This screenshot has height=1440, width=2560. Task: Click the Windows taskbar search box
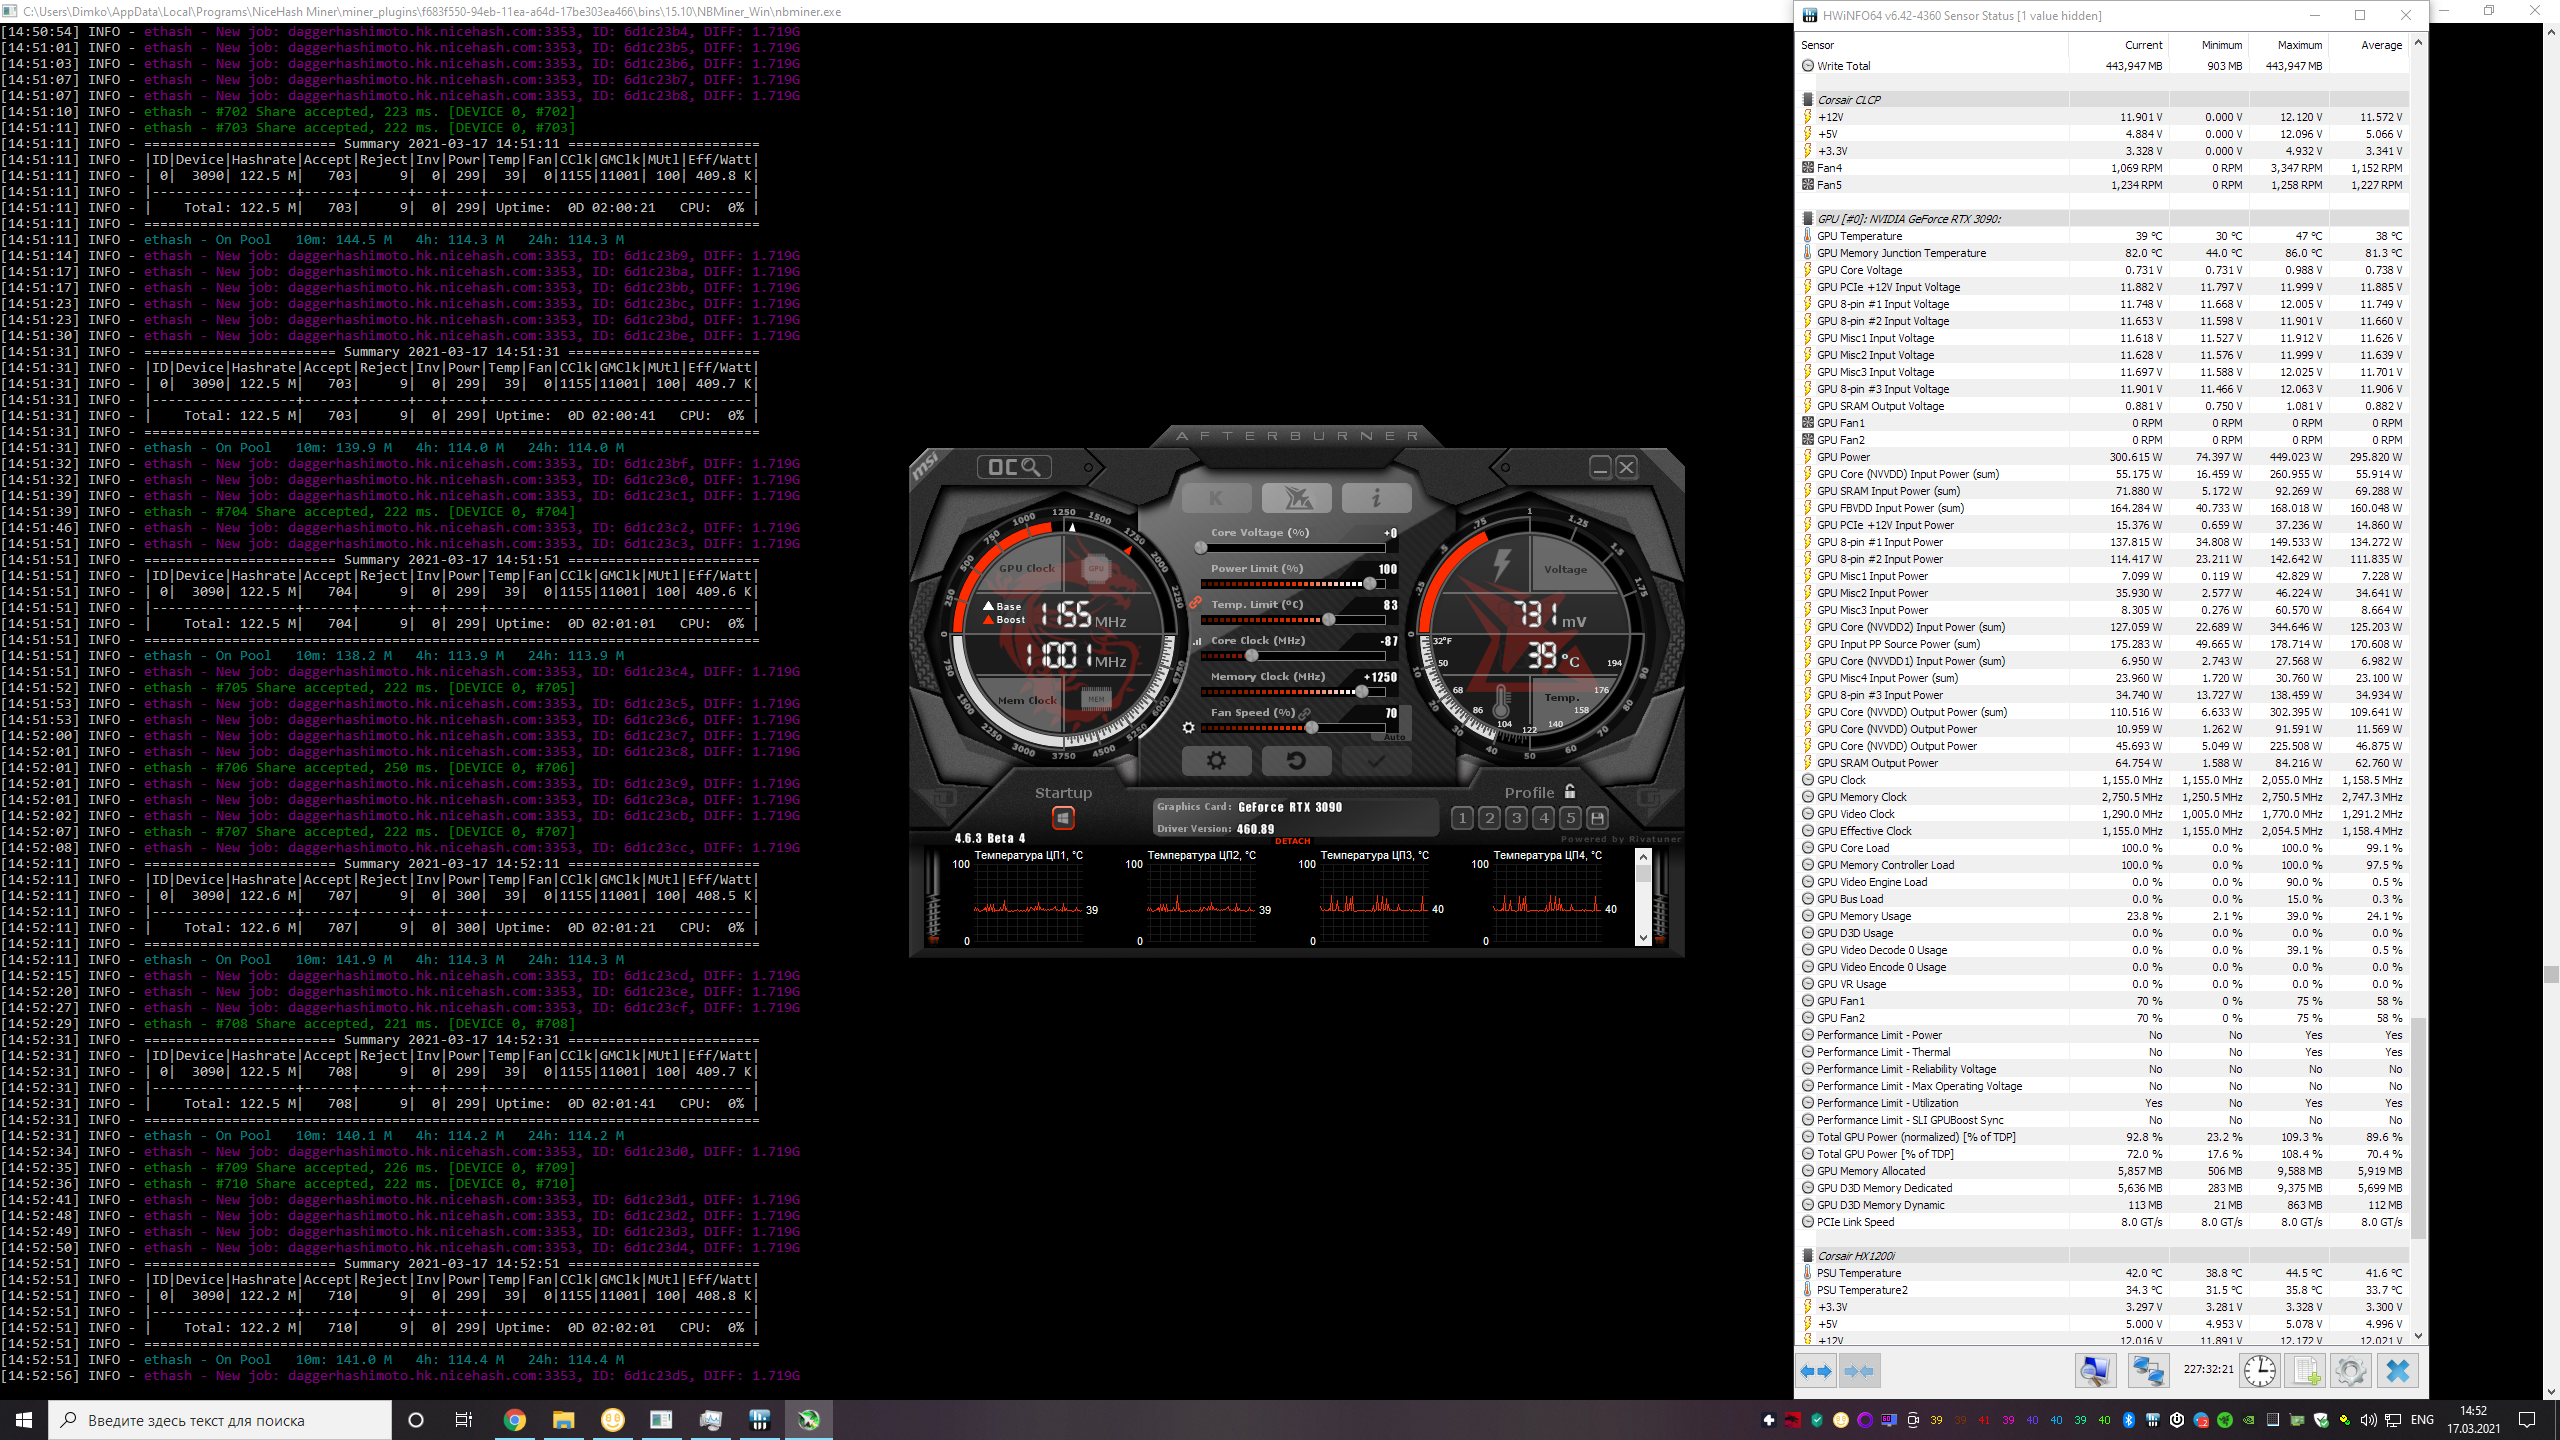coord(220,1420)
